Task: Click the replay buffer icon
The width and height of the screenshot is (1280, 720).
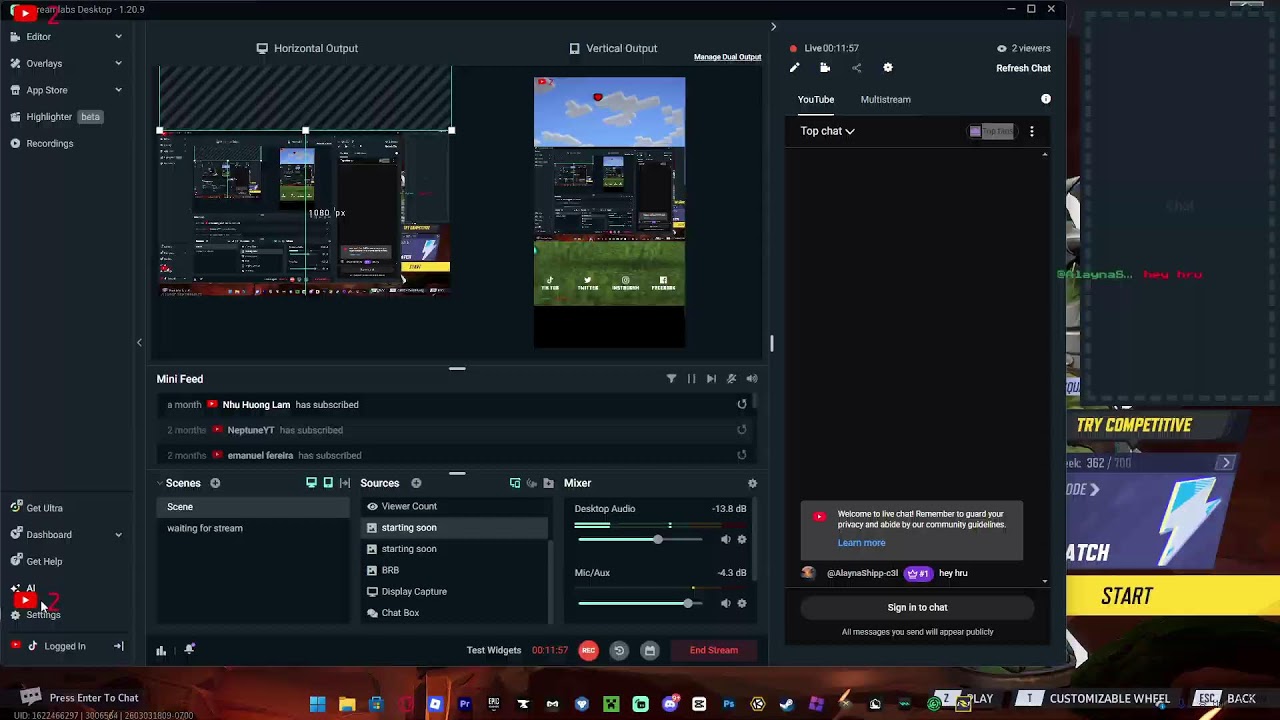Action: (x=619, y=650)
